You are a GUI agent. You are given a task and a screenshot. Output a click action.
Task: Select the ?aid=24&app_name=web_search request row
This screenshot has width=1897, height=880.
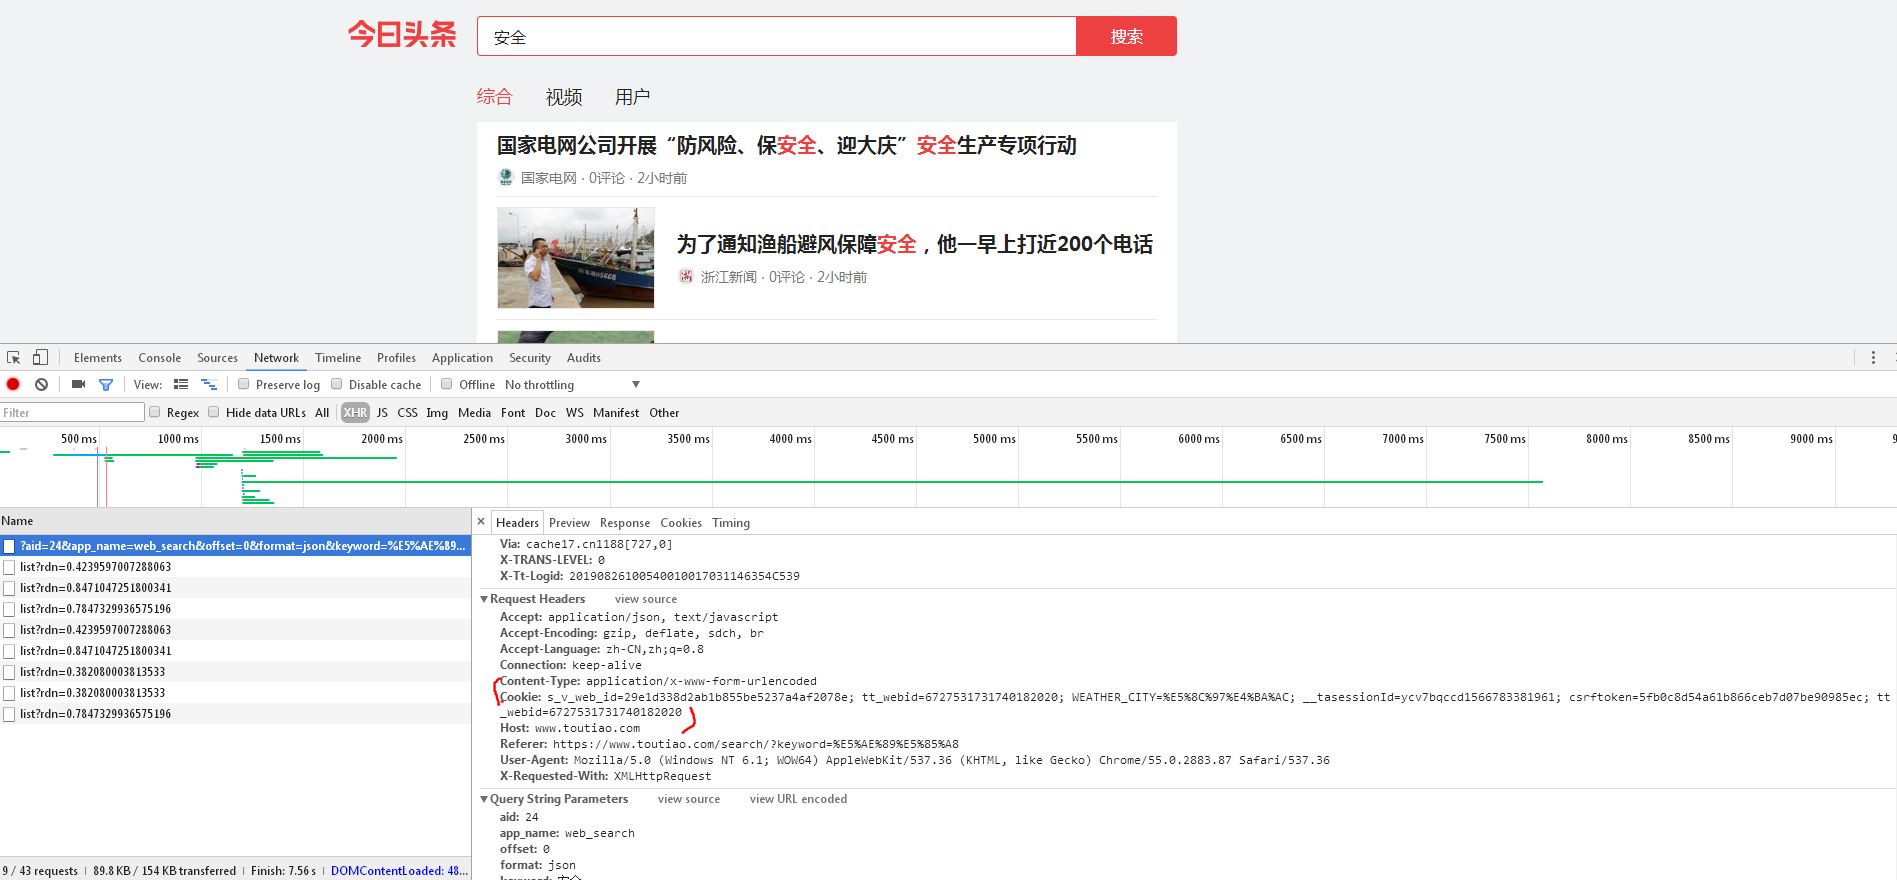pyautogui.click(x=235, y=546)
